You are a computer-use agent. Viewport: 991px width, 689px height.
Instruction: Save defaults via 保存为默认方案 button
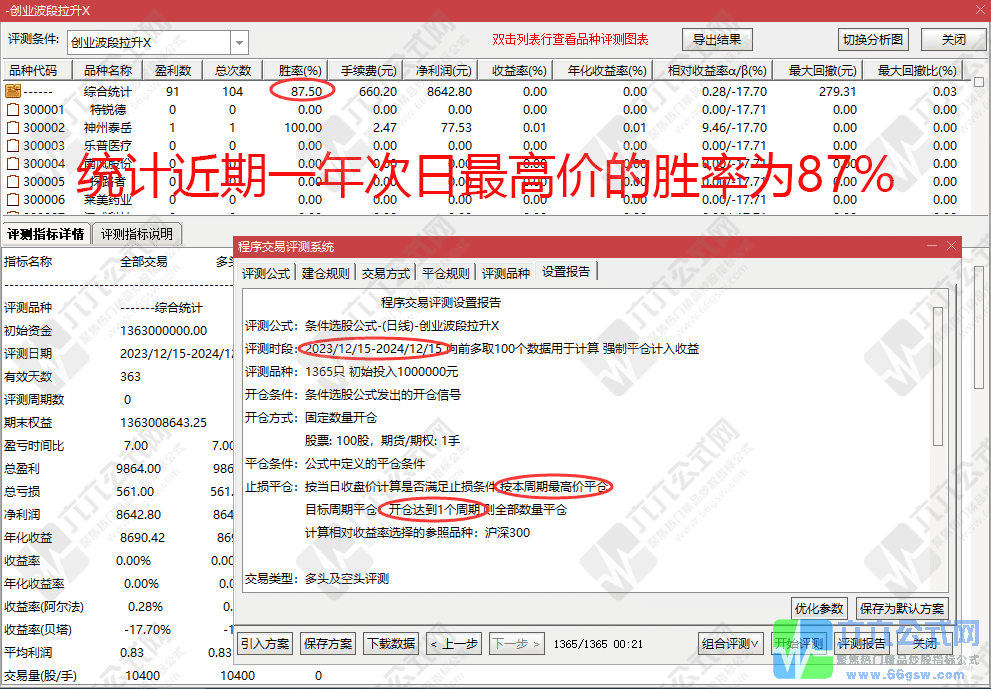coord(900,607)
